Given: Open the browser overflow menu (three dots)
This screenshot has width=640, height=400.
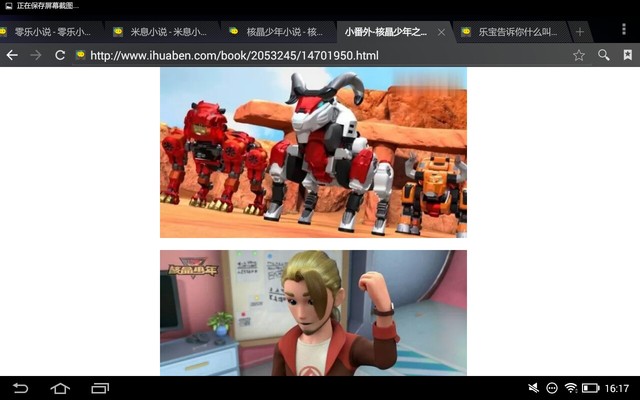Looking at the screenshot, I should [x=624, y=29].
